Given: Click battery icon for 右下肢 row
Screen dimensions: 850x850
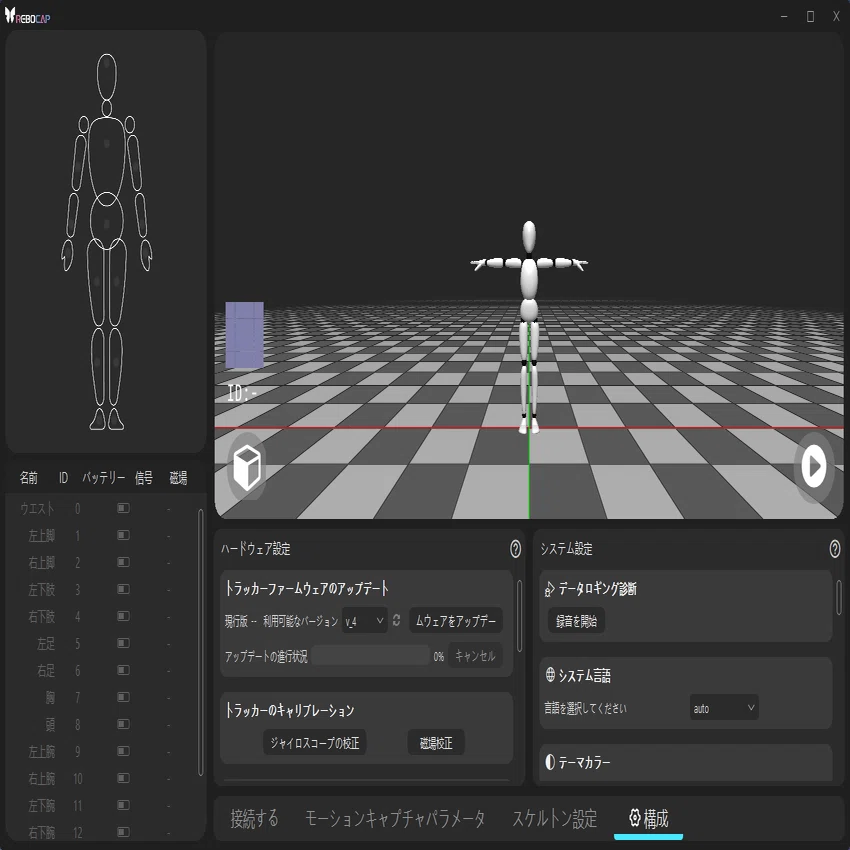Looking at the screenshot, I should coord(123,616).
